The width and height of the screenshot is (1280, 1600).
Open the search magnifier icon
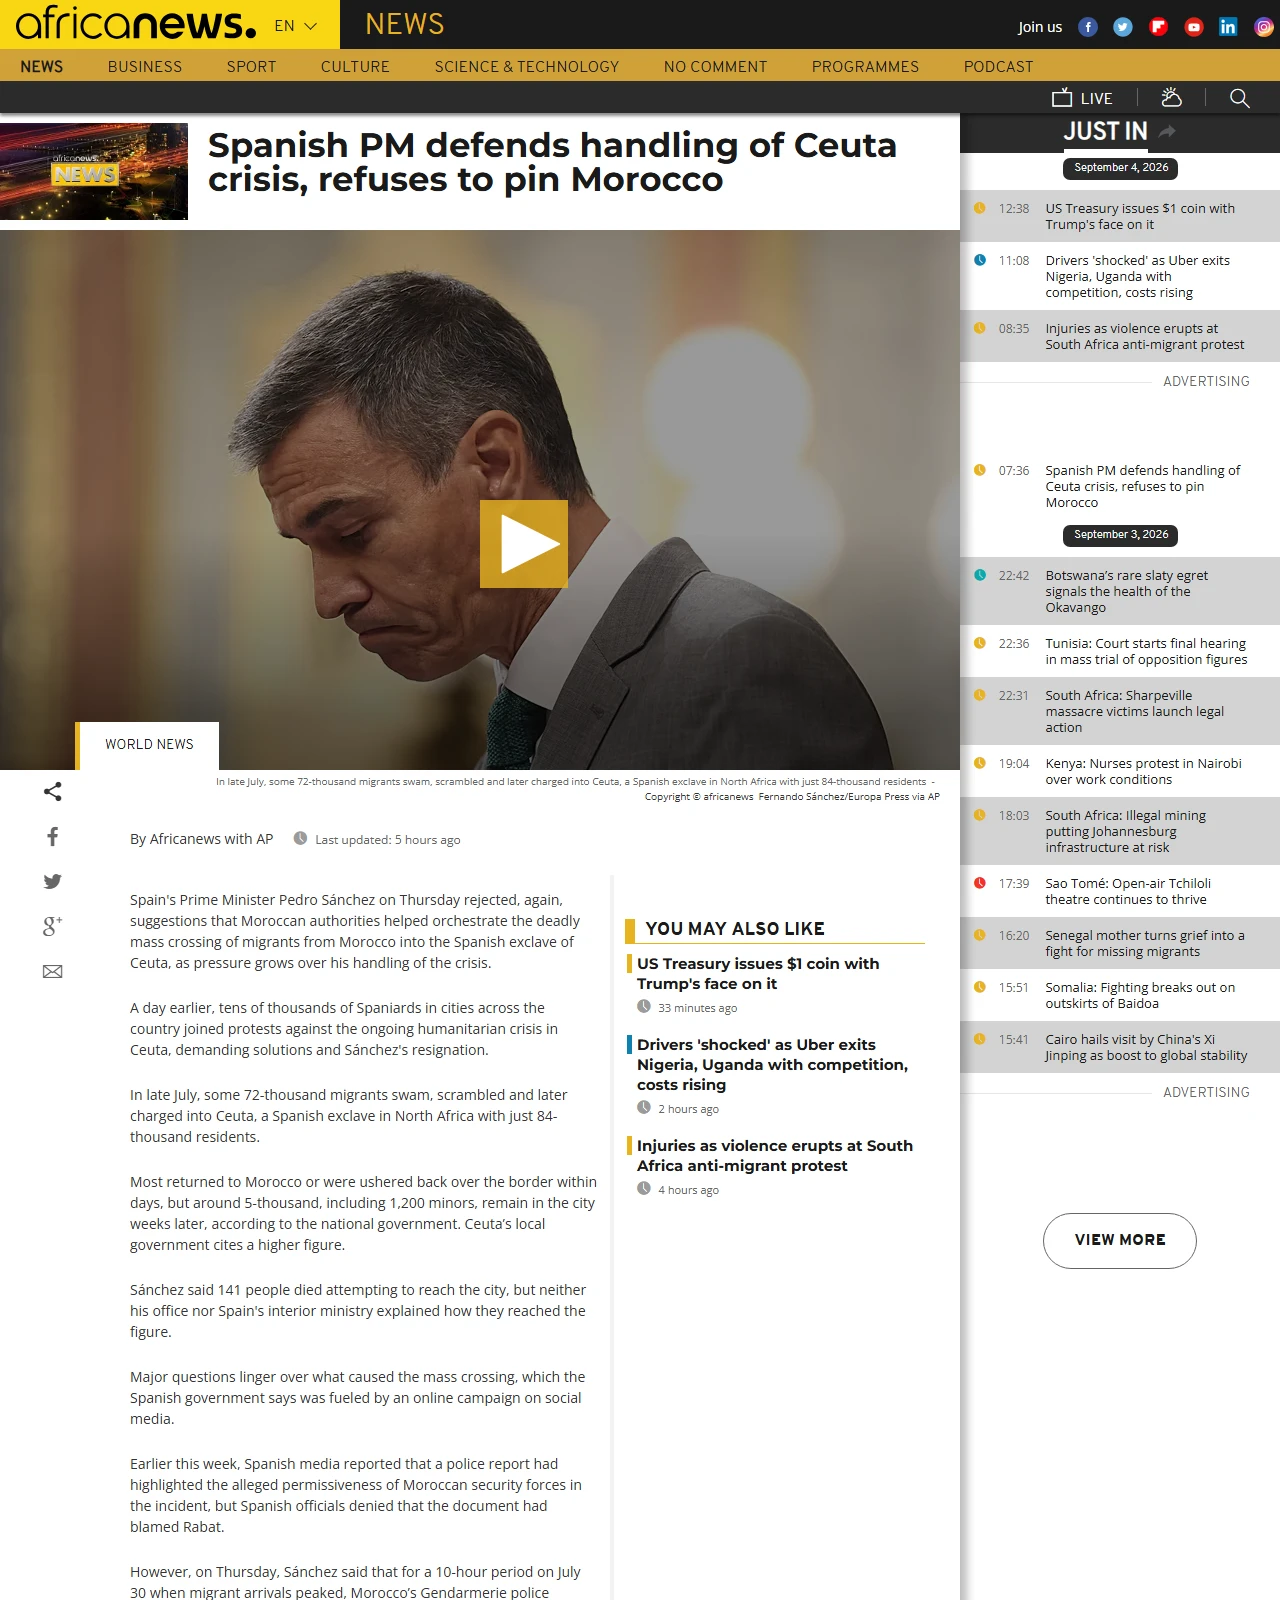1240,98
